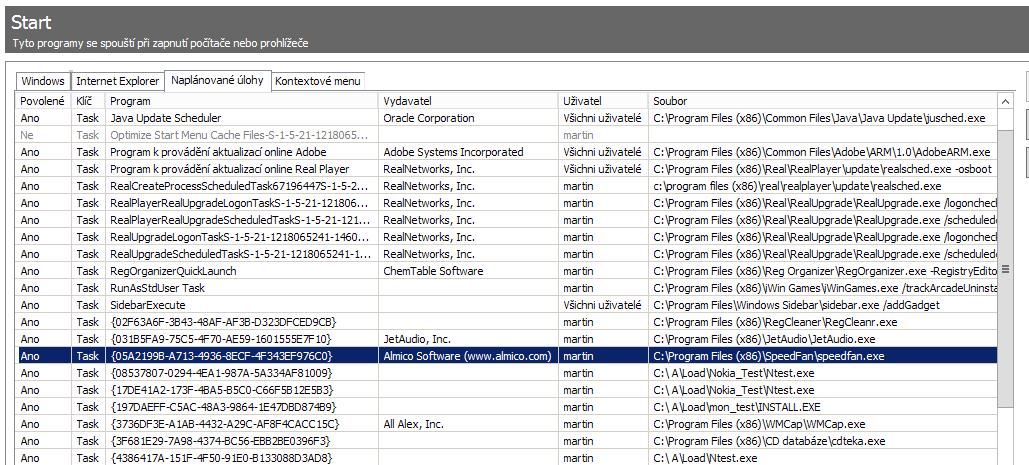Sort list by Klíč column header

click(x=84, y=101)
